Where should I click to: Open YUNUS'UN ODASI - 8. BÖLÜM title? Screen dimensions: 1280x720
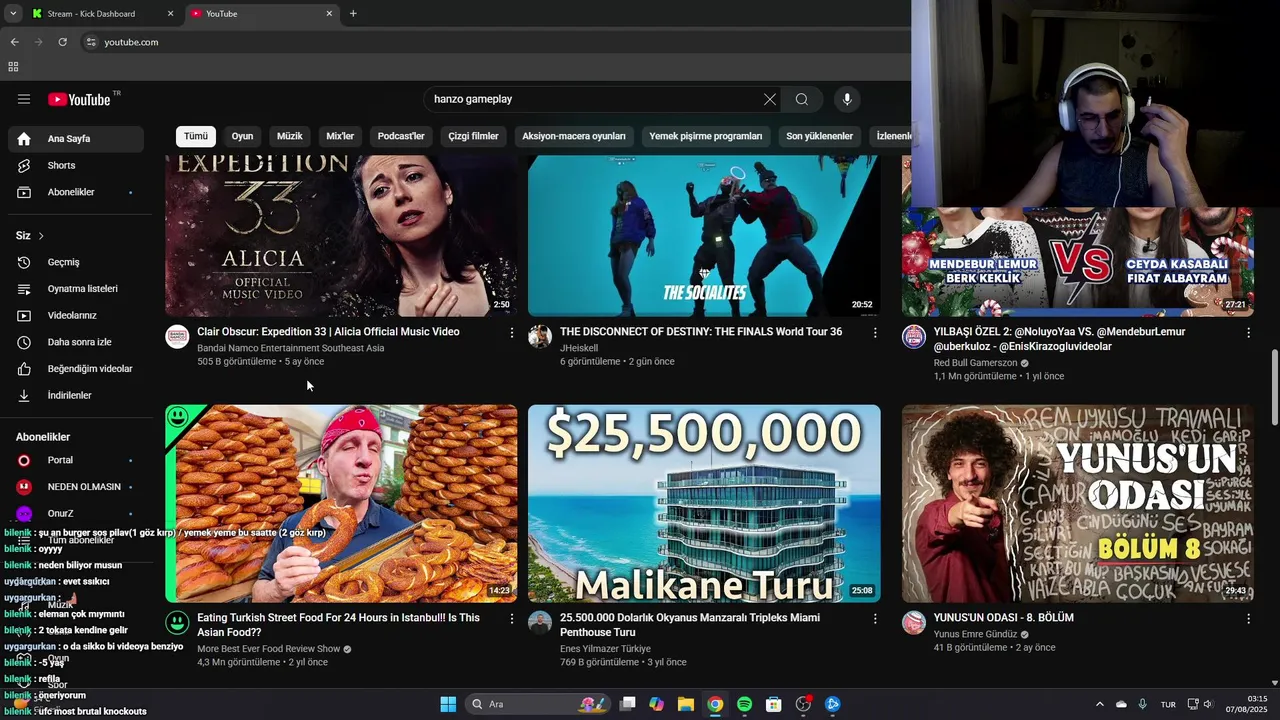(x=1004, y=618)
